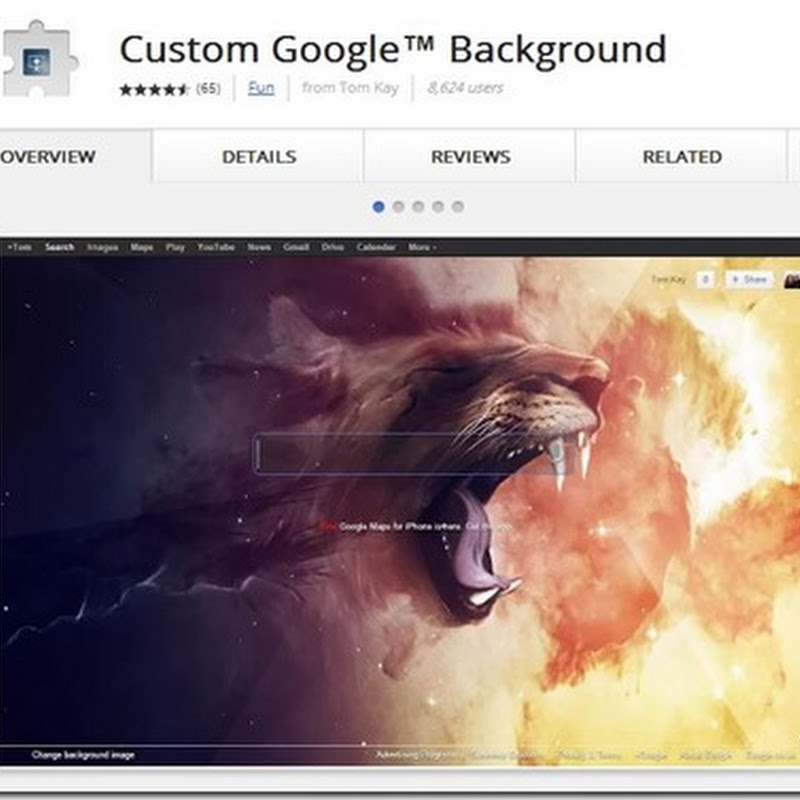The width and height of the screenshot is (800, 800).
Task: Click 'Play' in the Google bar
Action: (175, 247)
